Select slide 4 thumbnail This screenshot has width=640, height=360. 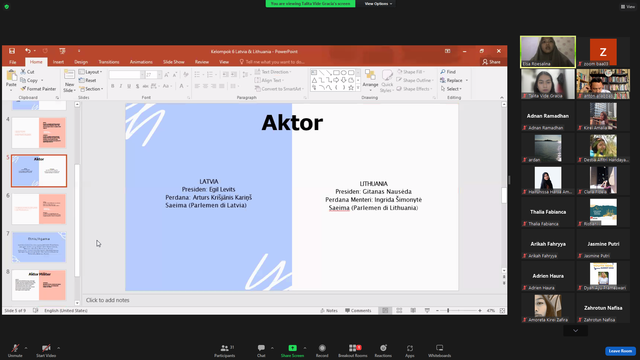39,133
